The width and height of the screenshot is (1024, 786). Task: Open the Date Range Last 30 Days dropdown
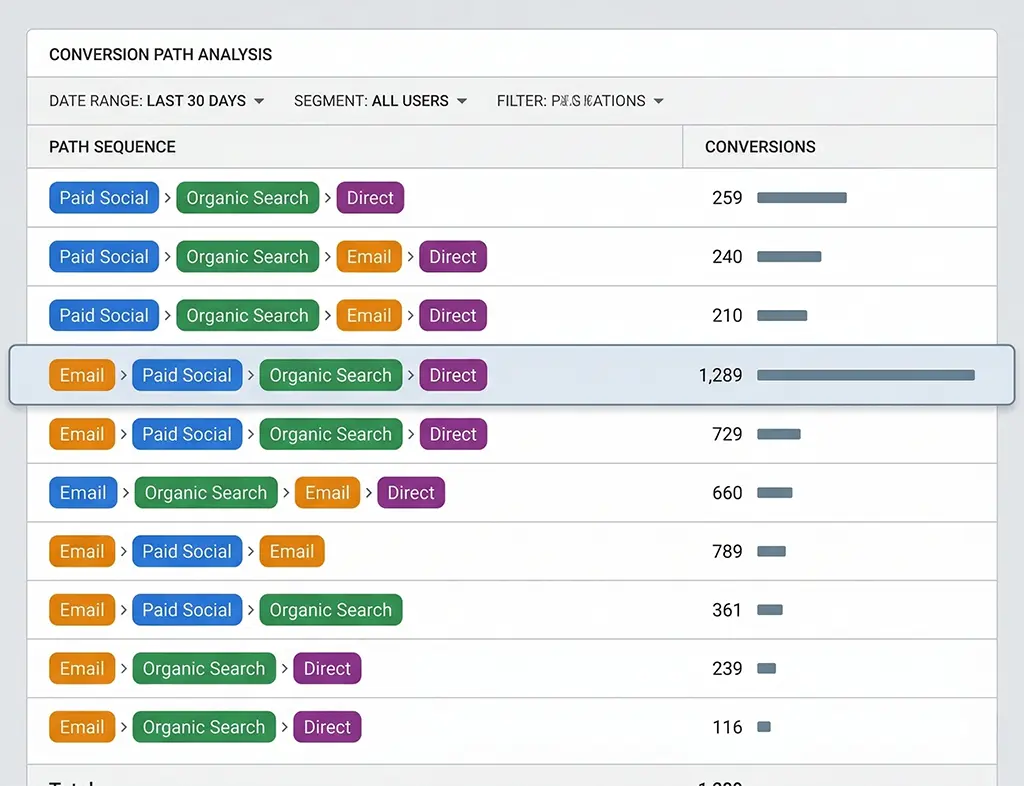point(157,101)
